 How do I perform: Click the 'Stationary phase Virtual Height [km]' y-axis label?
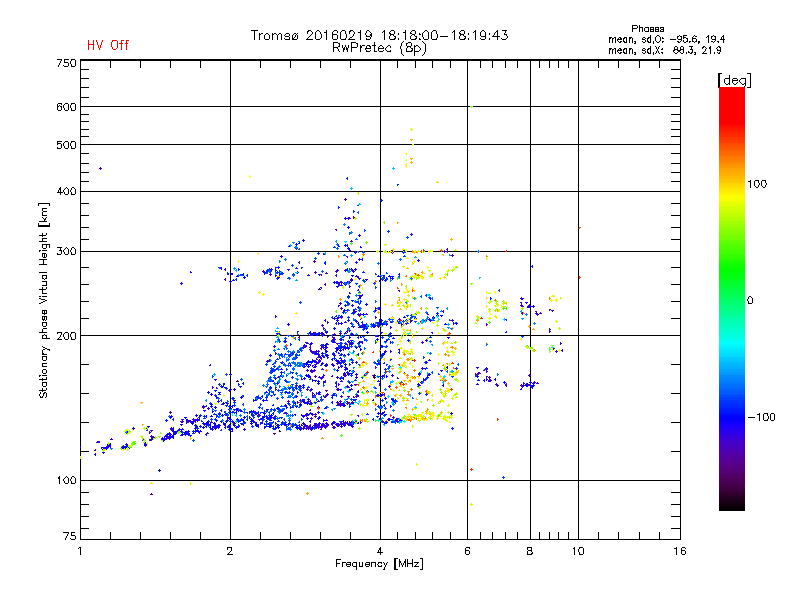[x=44, y=301]
